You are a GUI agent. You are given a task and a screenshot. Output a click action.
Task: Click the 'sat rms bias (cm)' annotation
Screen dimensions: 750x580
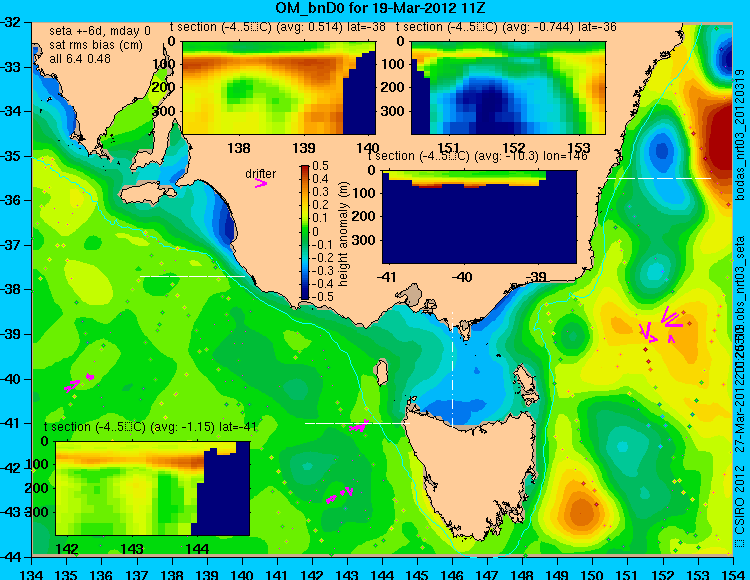click(x=96, y=45)
